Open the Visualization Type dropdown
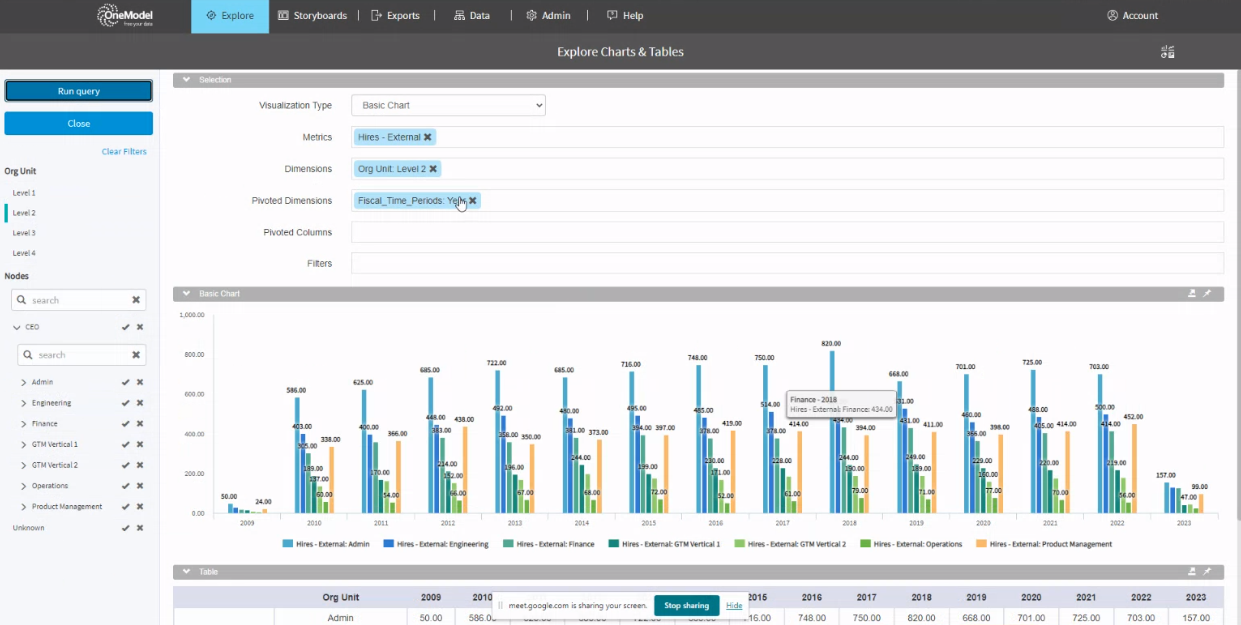Screen dimensions: 1241x625 click(448, 105)
